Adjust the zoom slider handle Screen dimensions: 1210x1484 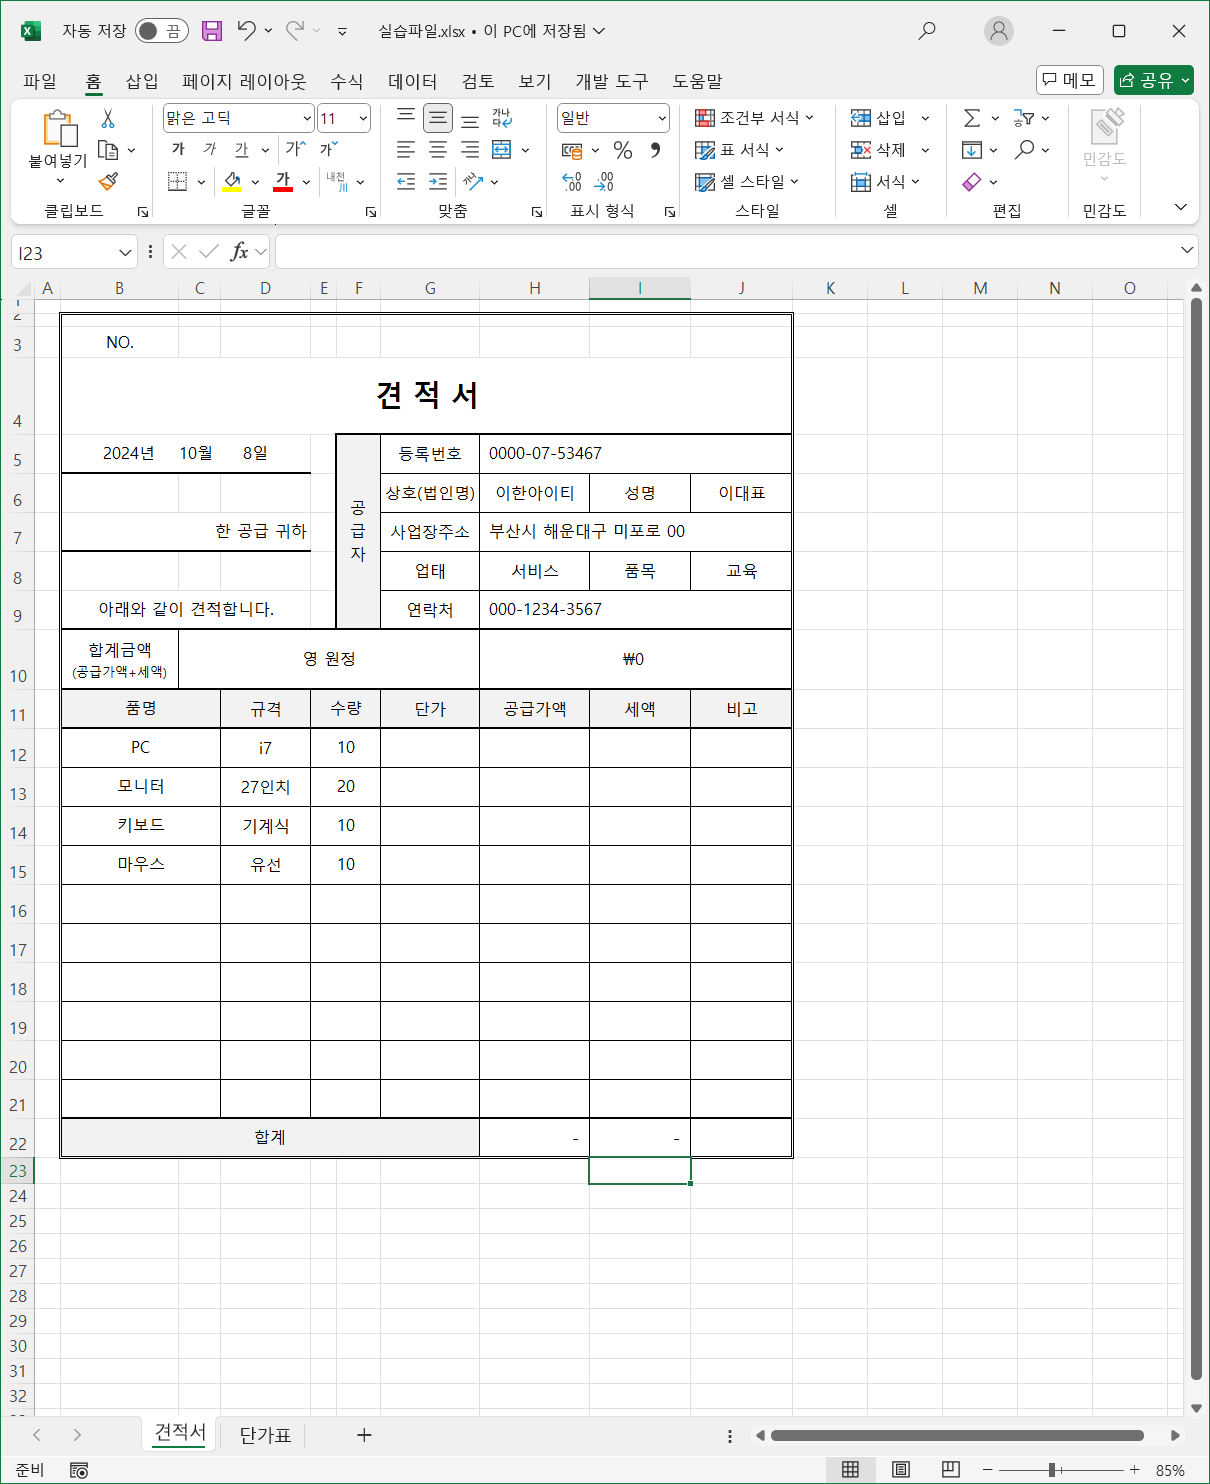pos(1052,1469)
